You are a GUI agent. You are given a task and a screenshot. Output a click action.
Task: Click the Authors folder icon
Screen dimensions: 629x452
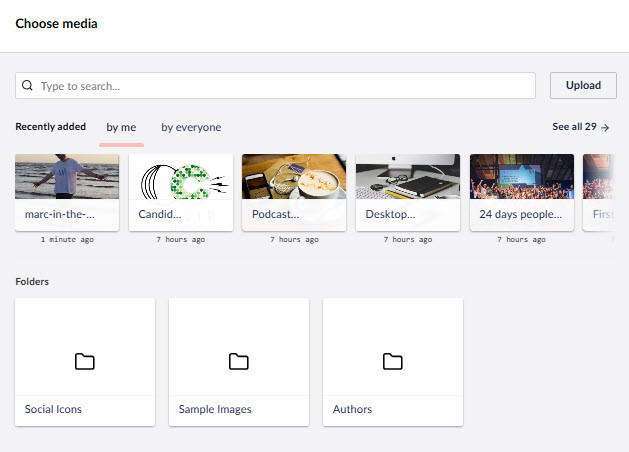click(393, 361)
